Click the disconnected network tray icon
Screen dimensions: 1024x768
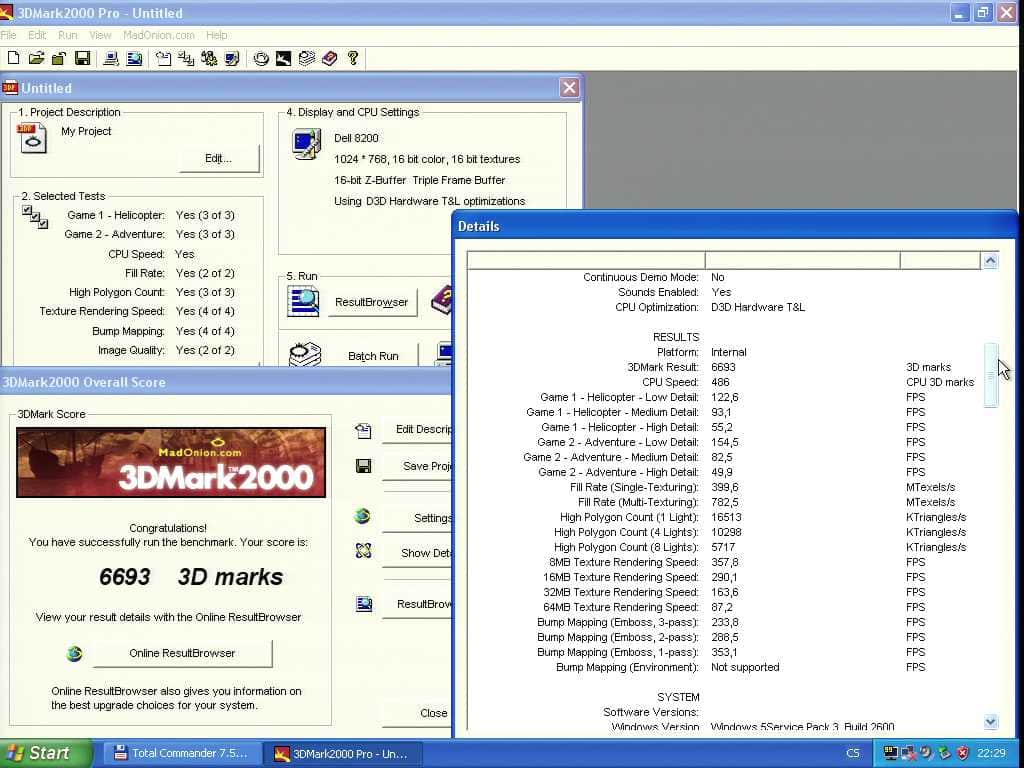pyautogui.click(x=908, y=753)
